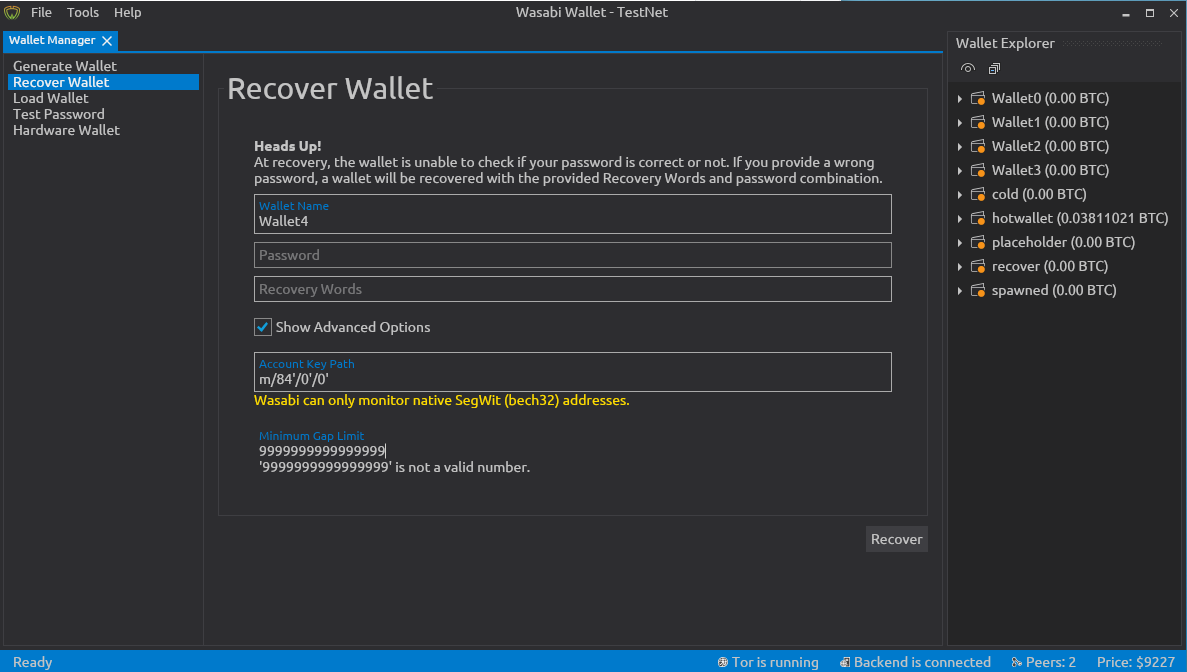Click the Wallet1 wallet icon
The width and height of the screenshot is (1187, 672).
[x=978, y=123]
